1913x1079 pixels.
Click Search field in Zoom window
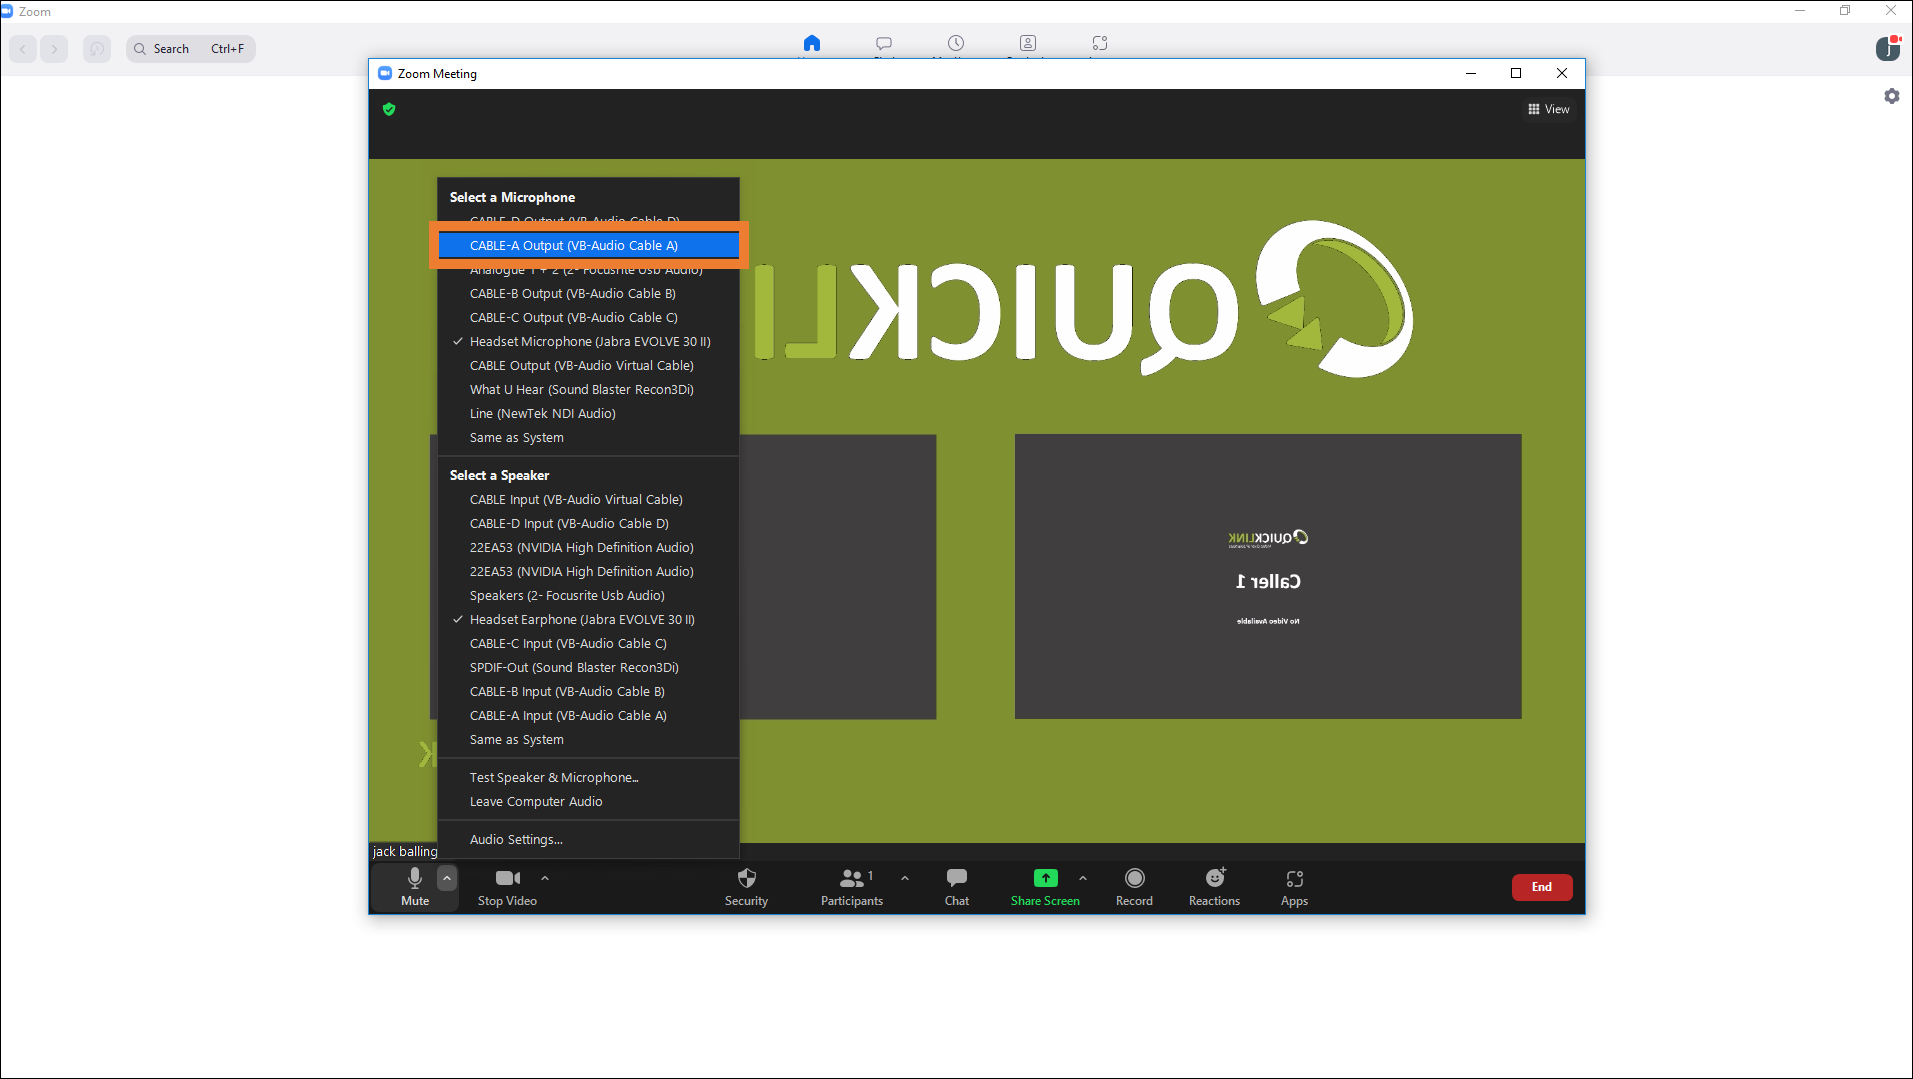(x=191, y=48)
